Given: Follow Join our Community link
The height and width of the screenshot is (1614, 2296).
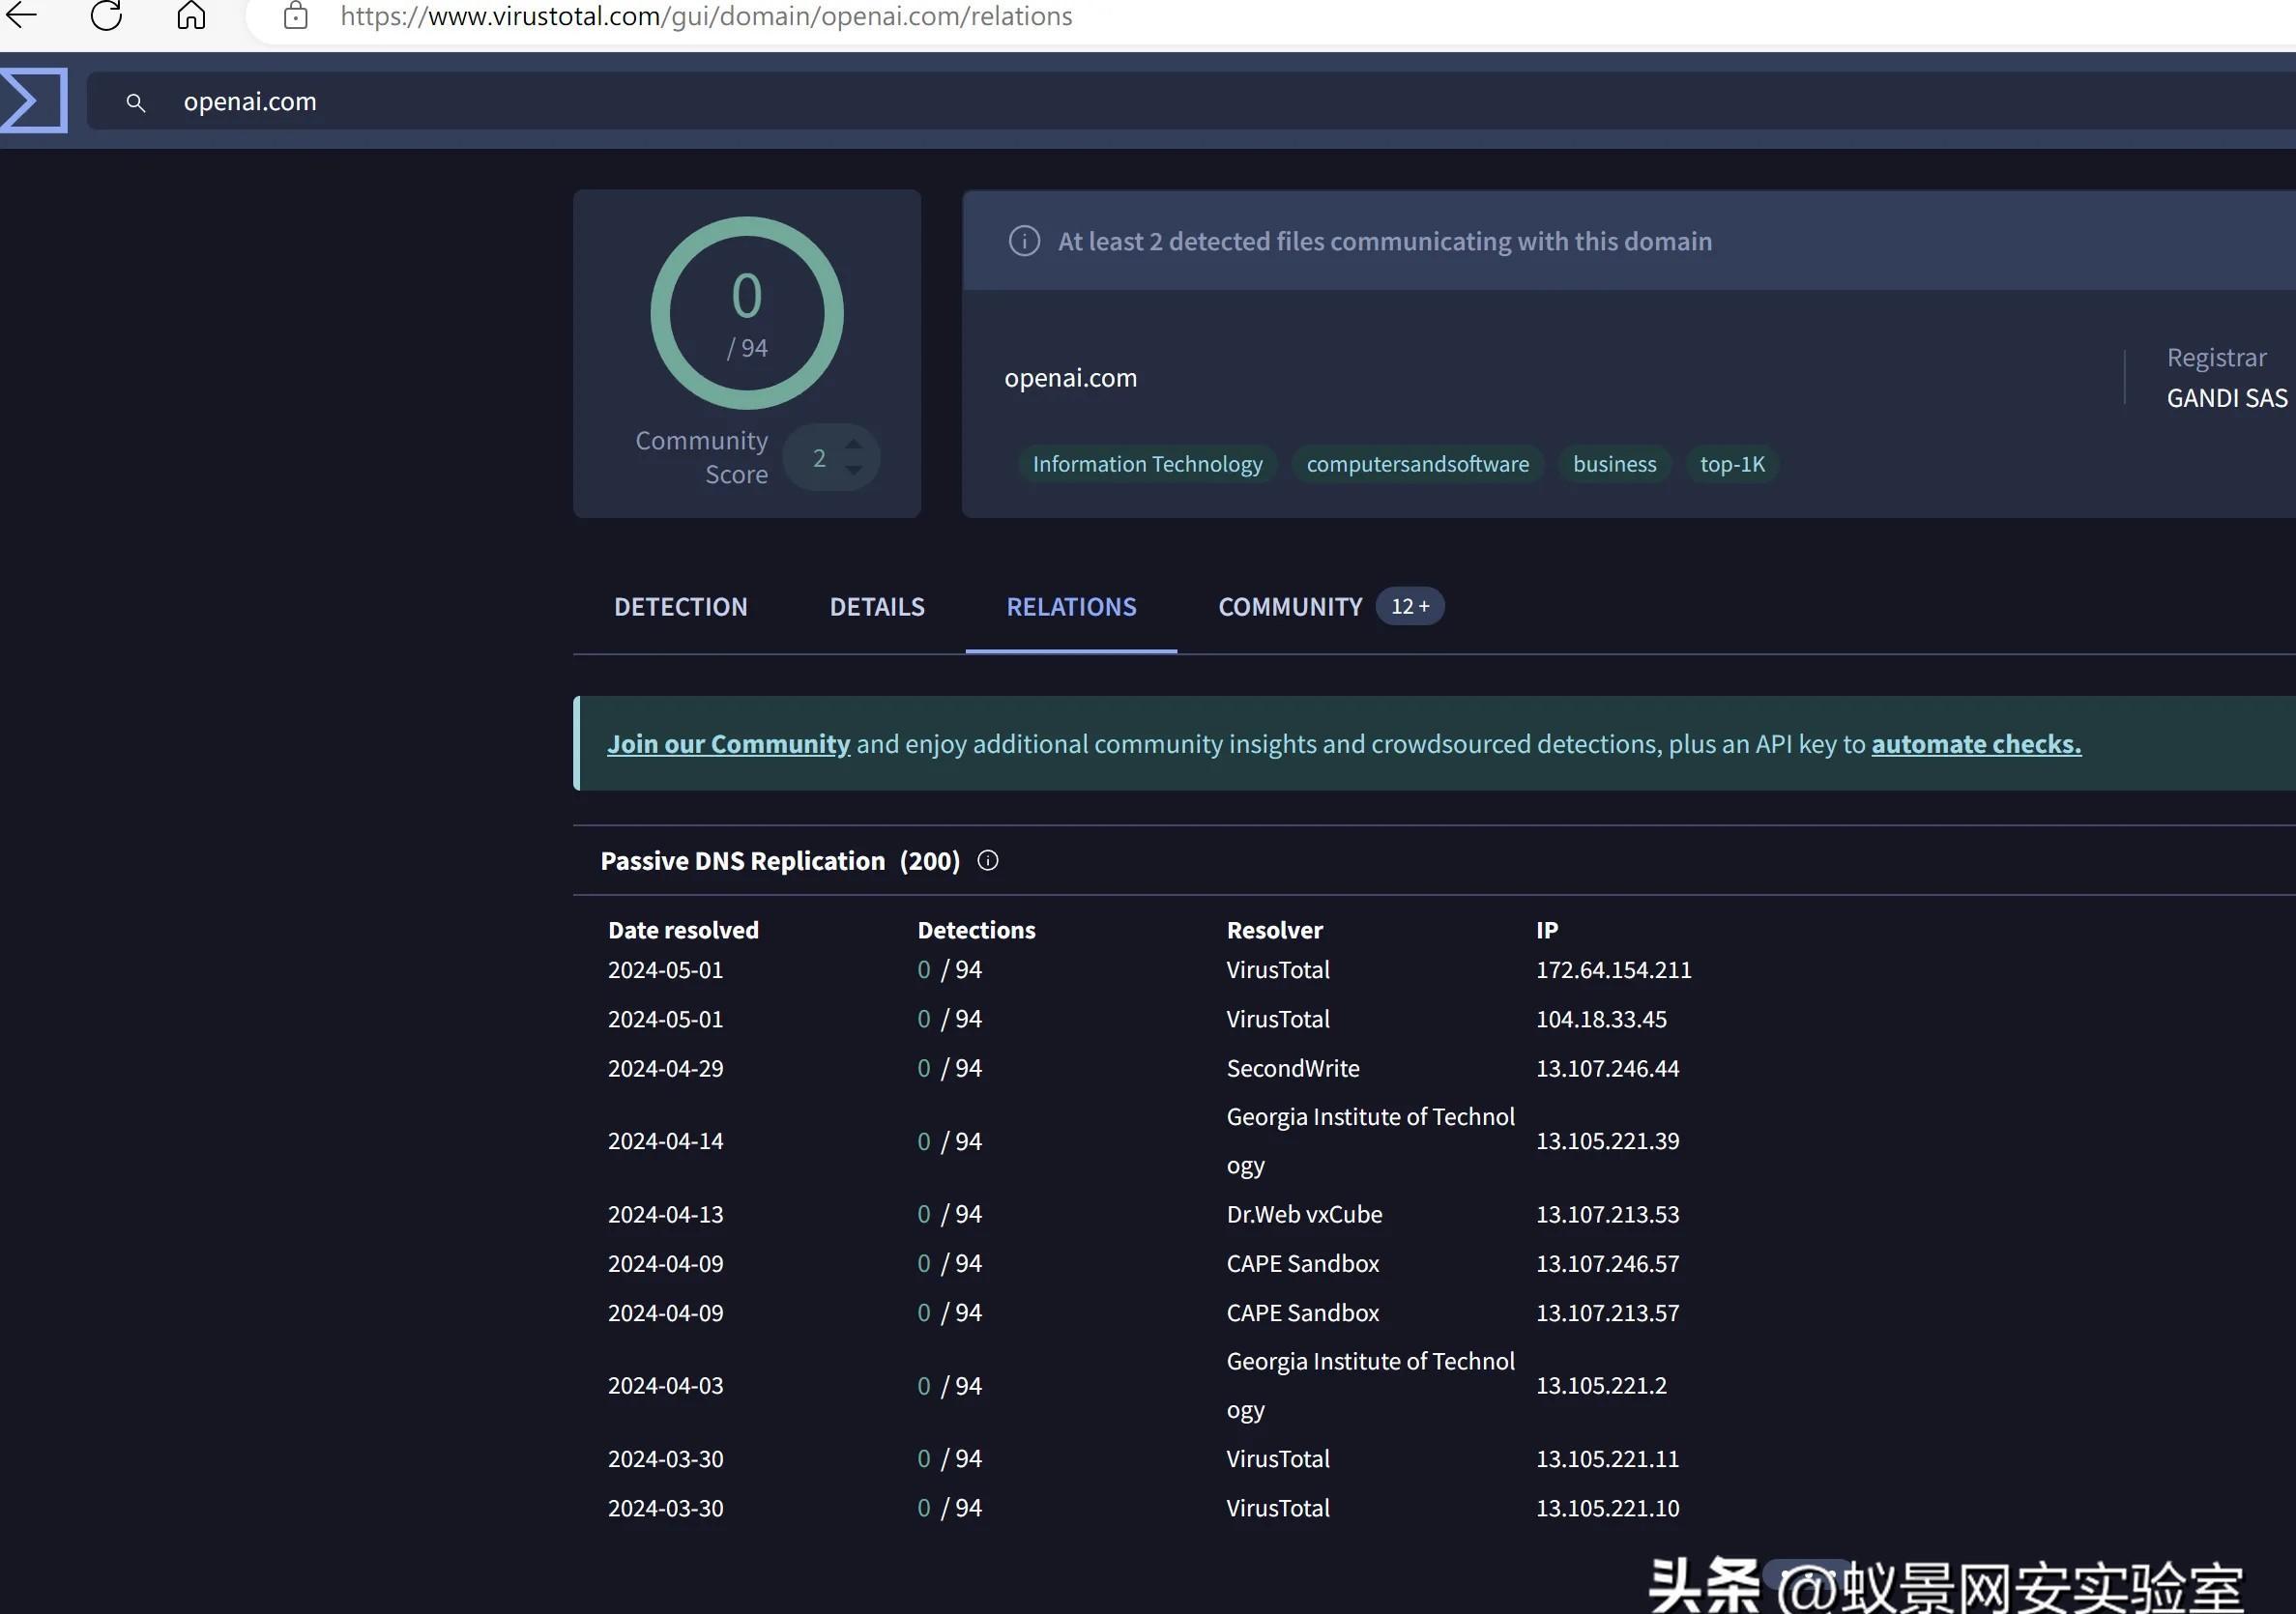Looking at the screenshot, I should [728, 744].
